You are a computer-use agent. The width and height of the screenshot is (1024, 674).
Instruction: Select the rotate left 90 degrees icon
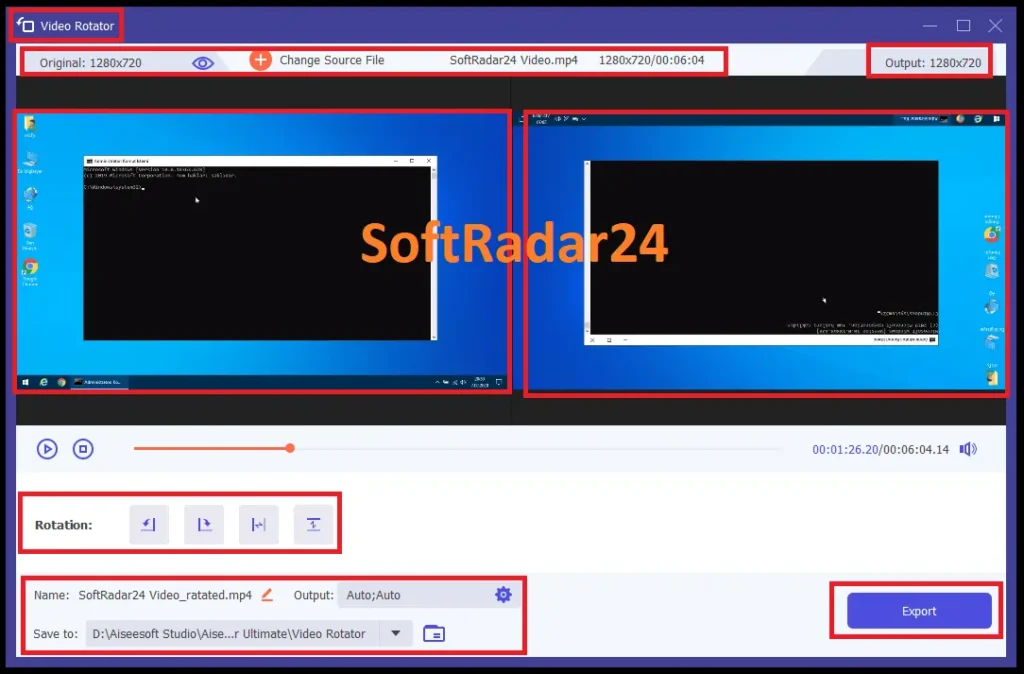148,524
